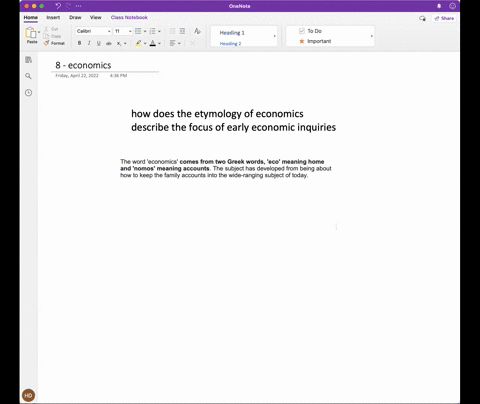The image size is (480, 404).
Task: Expand the alignment options arrow
Action: tap(179, 43)
